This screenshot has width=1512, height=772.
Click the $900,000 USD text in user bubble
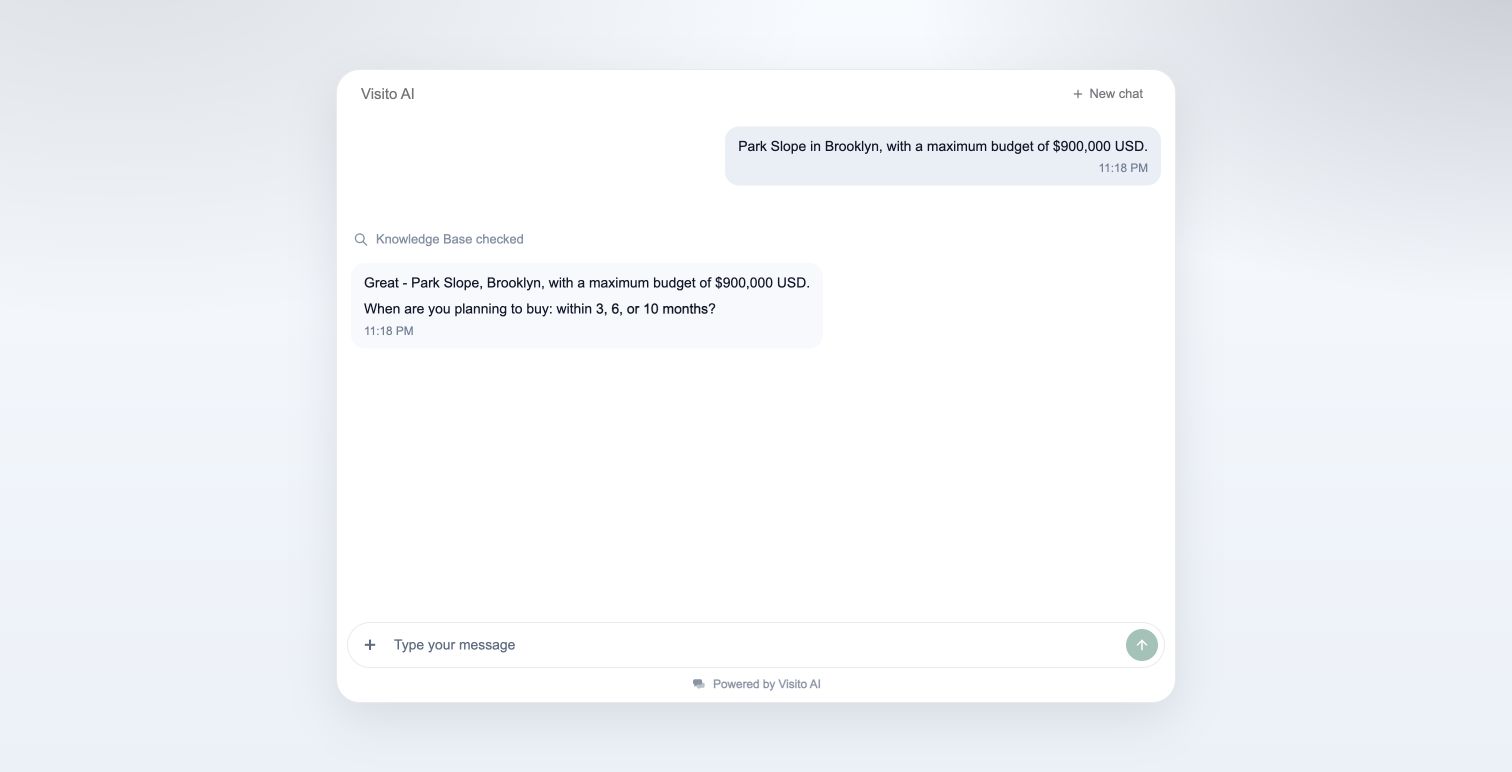coord(1100,146)
